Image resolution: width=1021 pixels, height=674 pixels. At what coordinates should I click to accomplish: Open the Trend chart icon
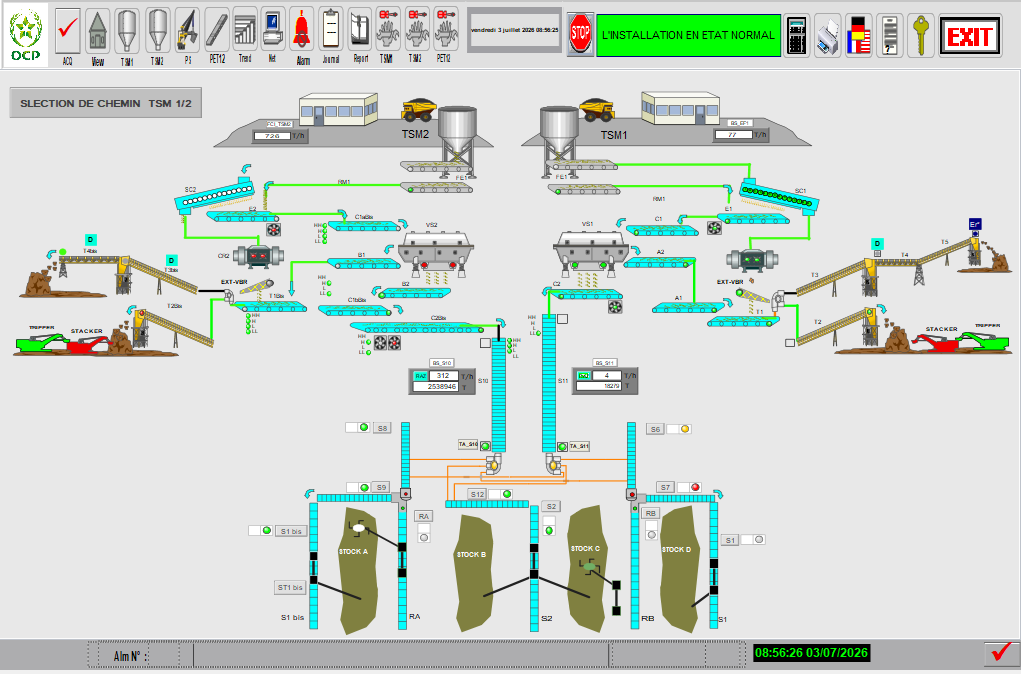tap(245, 29)
